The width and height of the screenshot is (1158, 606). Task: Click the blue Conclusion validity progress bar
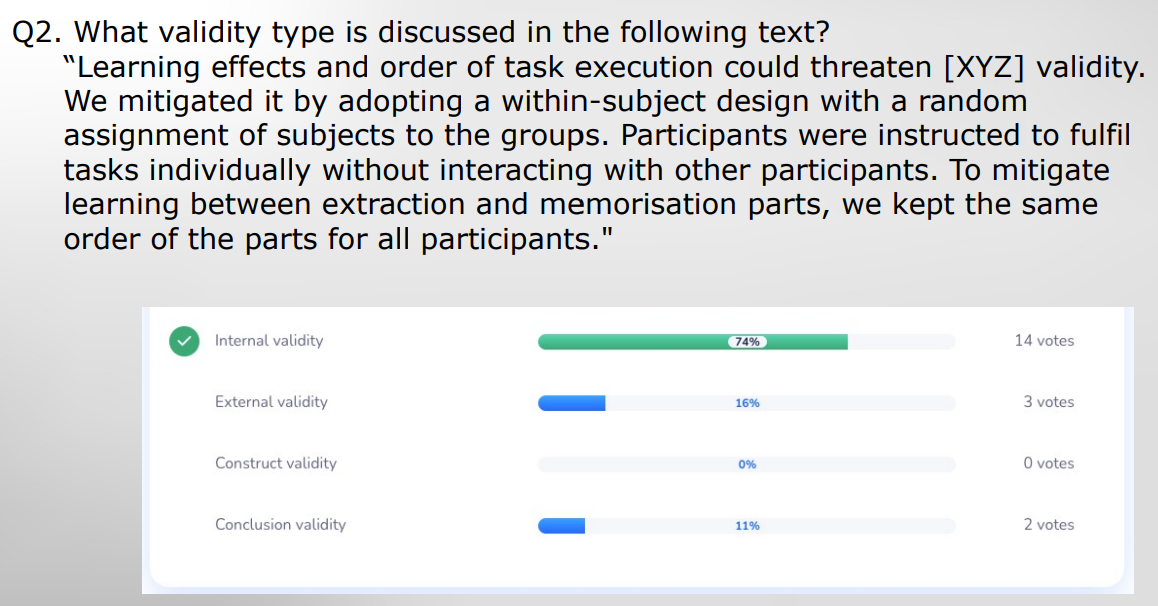click(x=562, y=525)
